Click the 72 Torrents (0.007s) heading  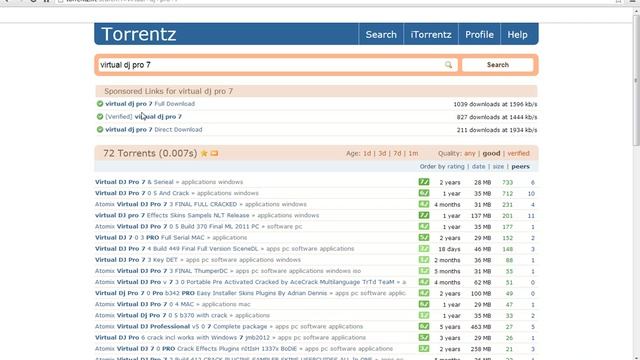tap(150, 153)
